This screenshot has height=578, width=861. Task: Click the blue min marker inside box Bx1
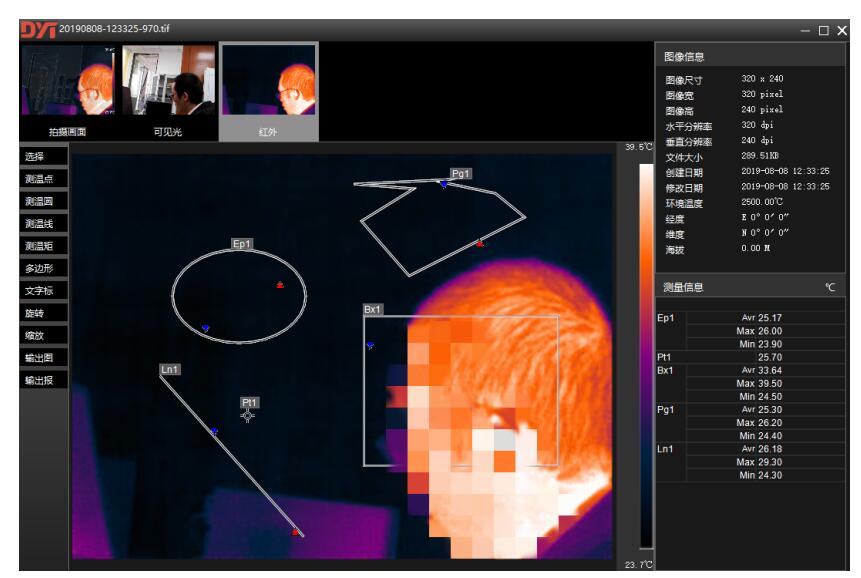[370, 345]
